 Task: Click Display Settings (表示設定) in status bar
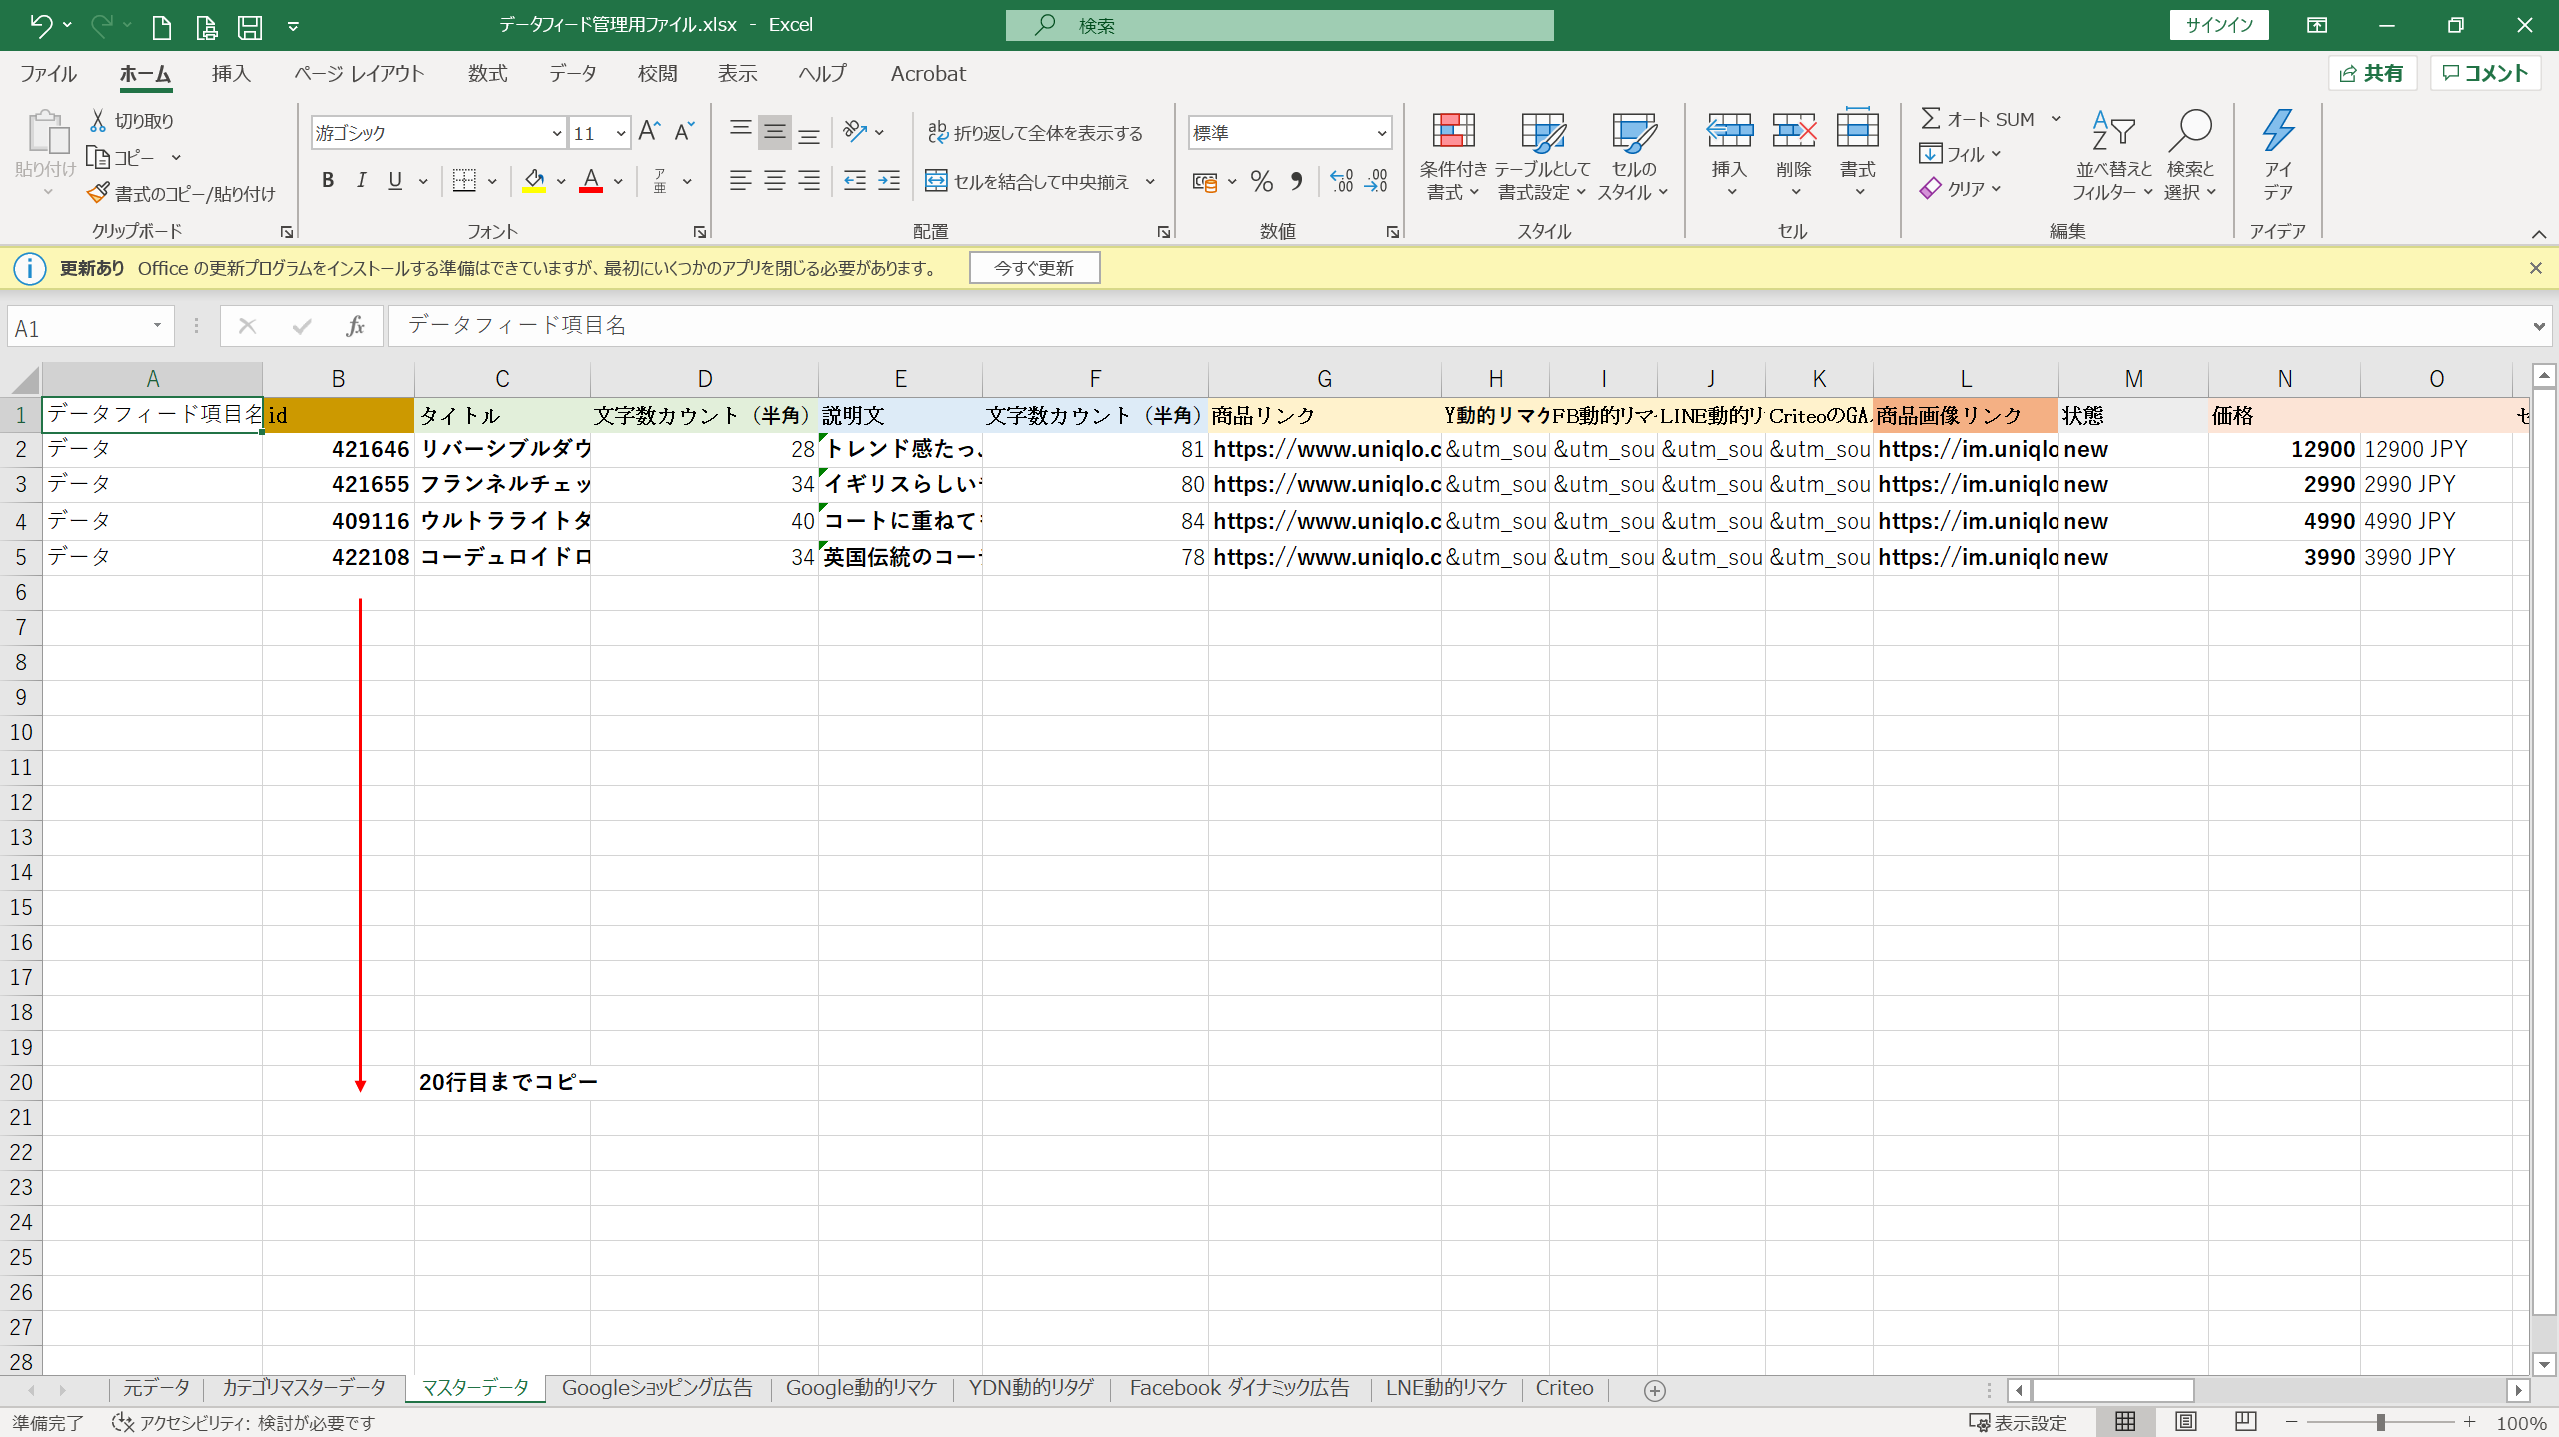[x=2017, y=1422]
